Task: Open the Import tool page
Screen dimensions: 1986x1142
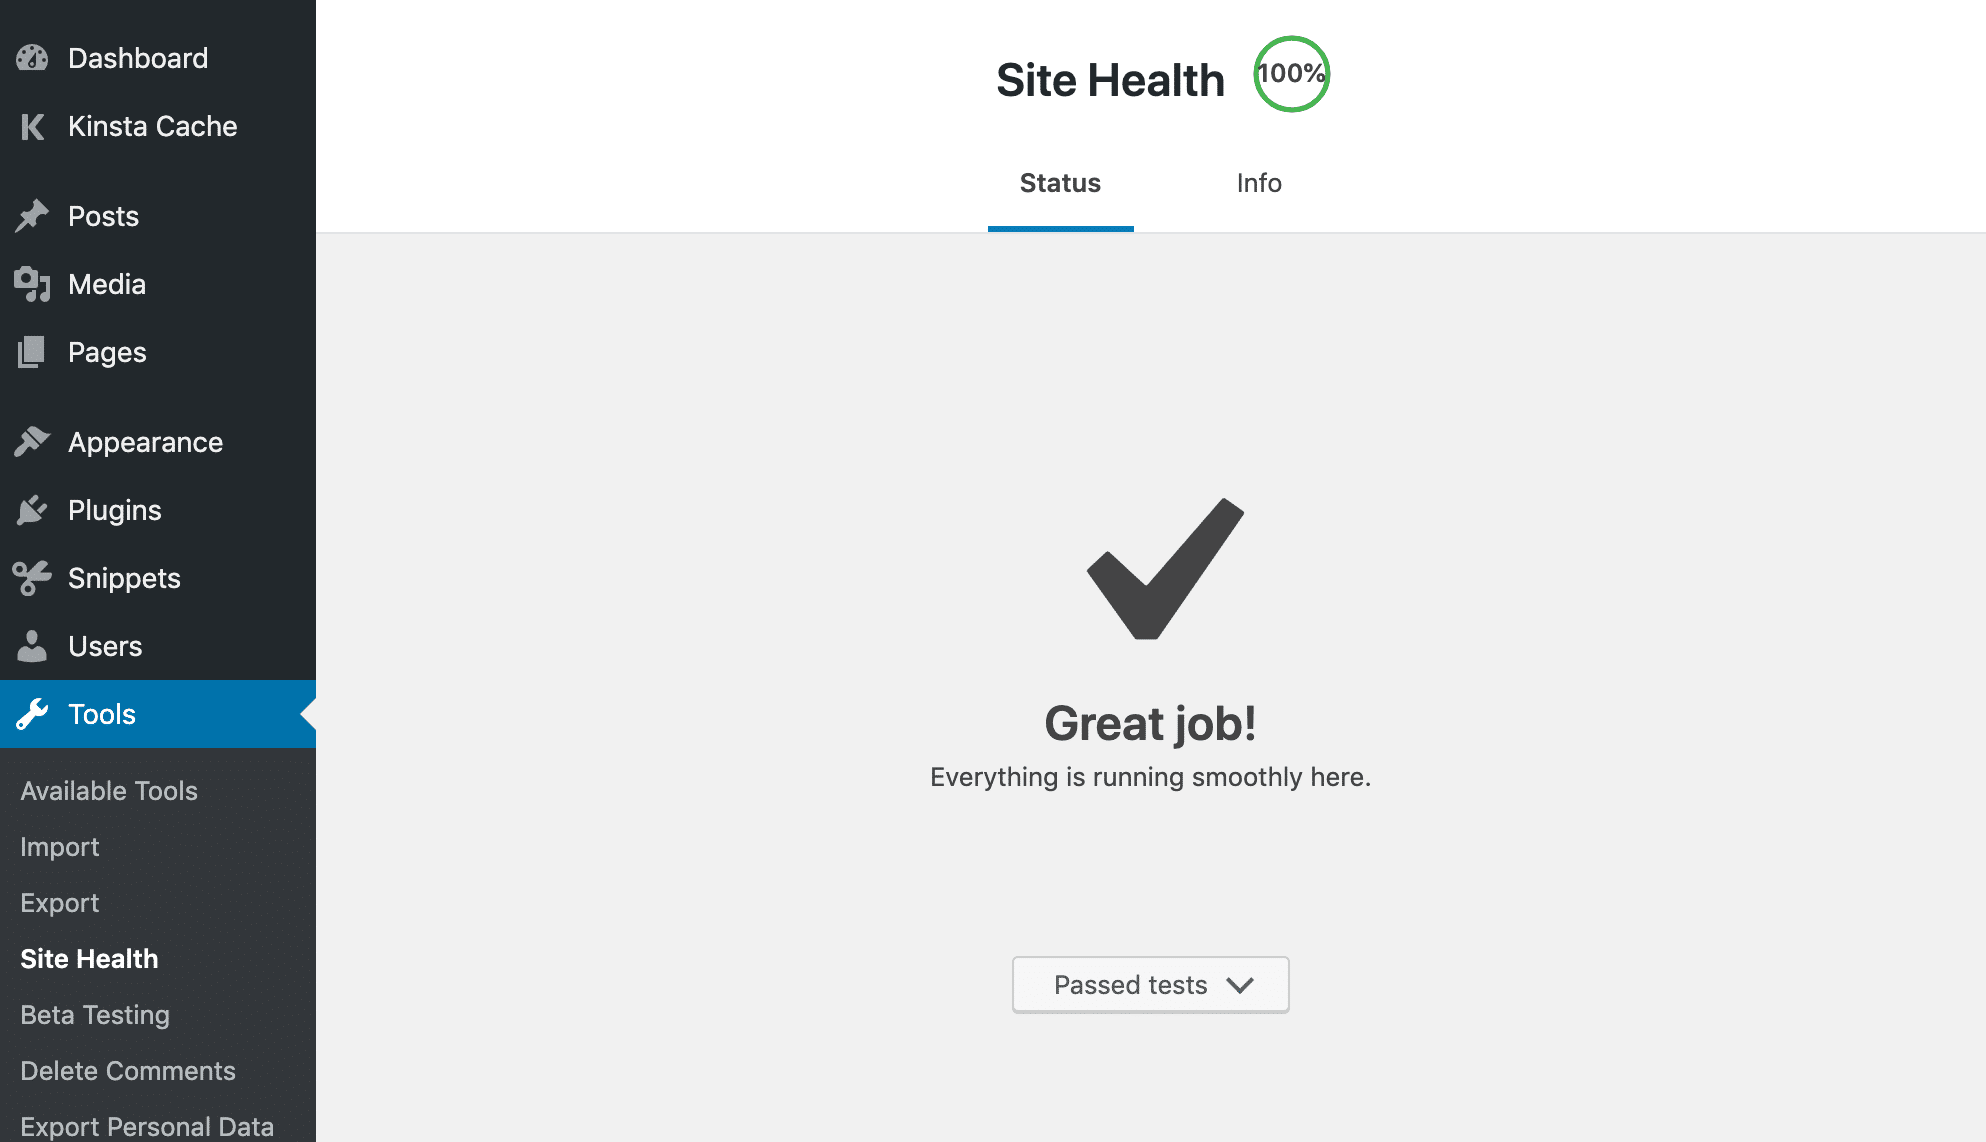Action: (59, 845)
